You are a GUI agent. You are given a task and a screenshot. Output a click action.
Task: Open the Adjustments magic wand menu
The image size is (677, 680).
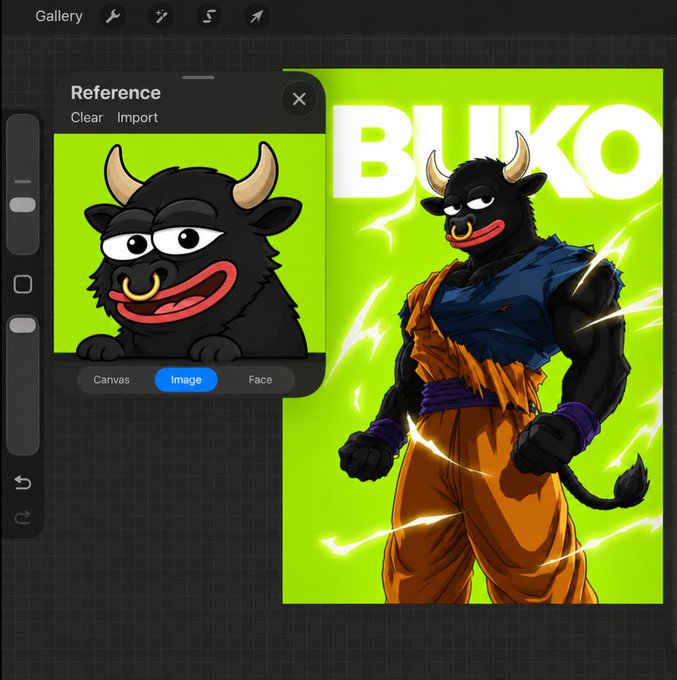161,17
